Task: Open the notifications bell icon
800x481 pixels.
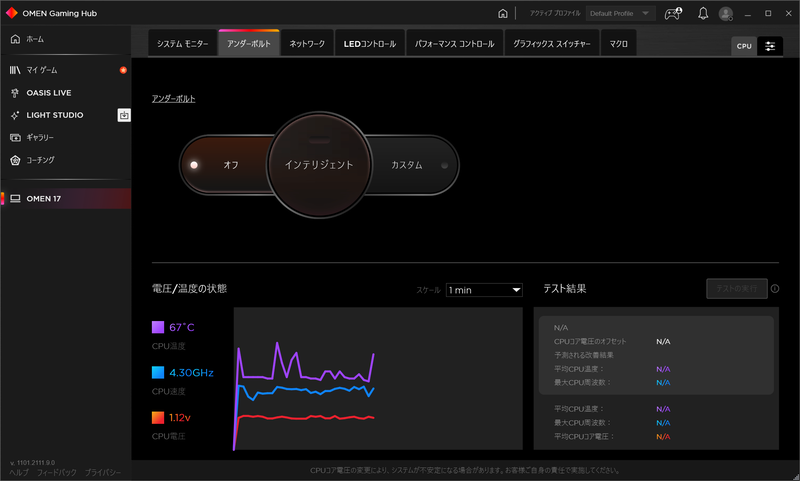Action: [x=703, y=13]
